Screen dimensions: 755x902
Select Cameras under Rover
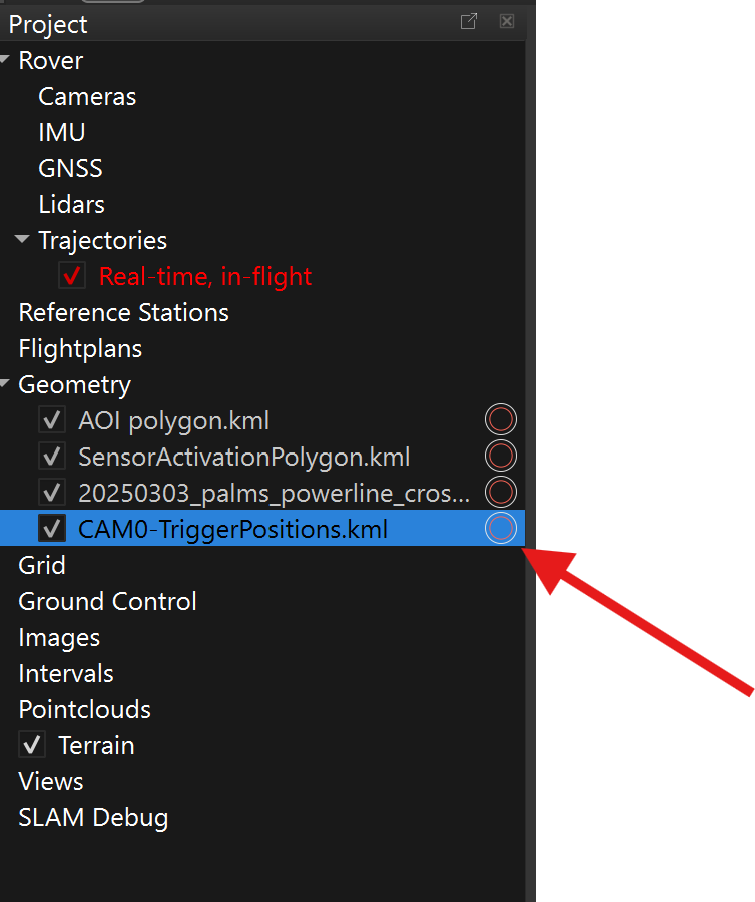click(x=87, y=97)
